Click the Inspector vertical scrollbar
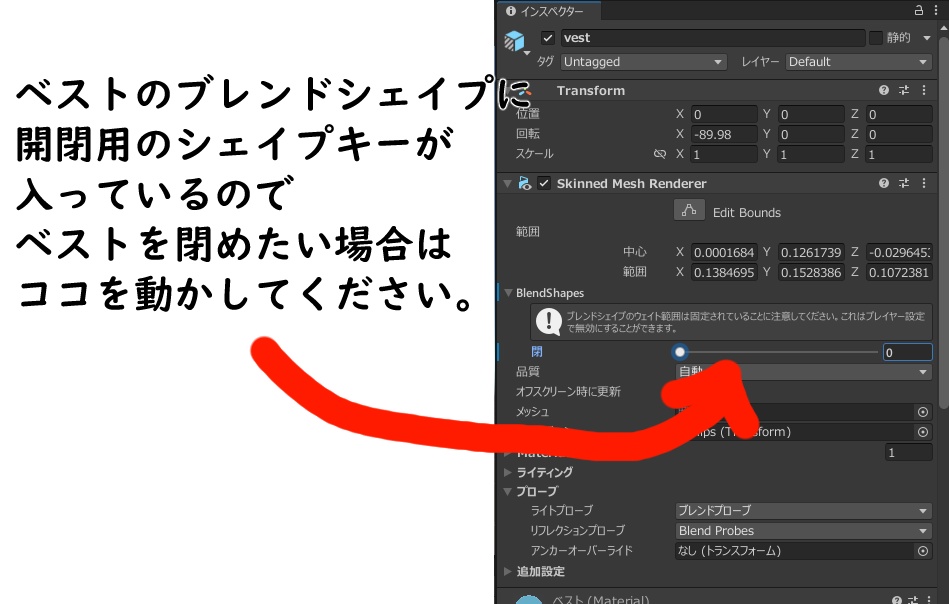The height and width of the screenshot is (604, 949). 944,224
